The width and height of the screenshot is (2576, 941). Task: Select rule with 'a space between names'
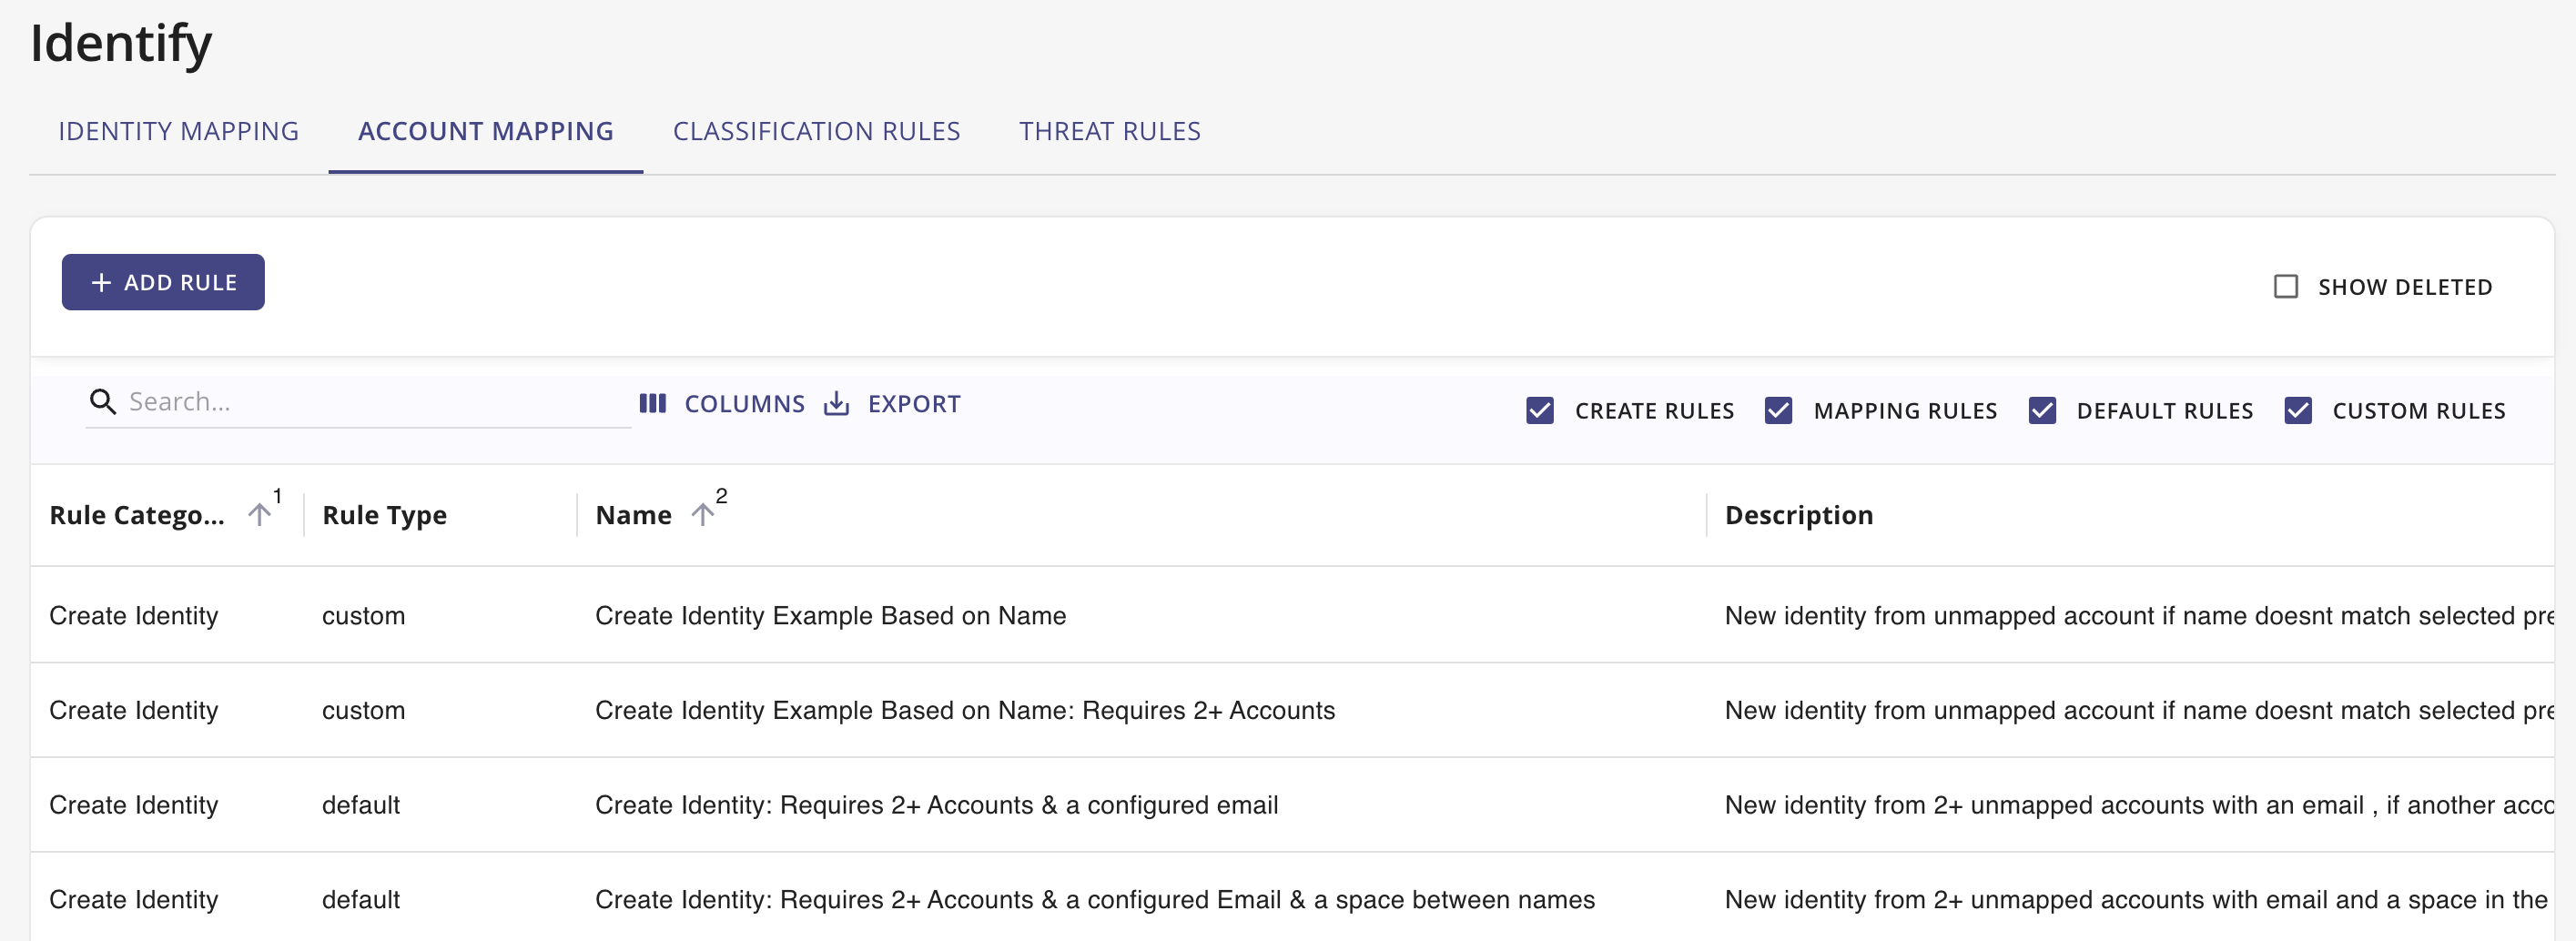pos(1292,898)
